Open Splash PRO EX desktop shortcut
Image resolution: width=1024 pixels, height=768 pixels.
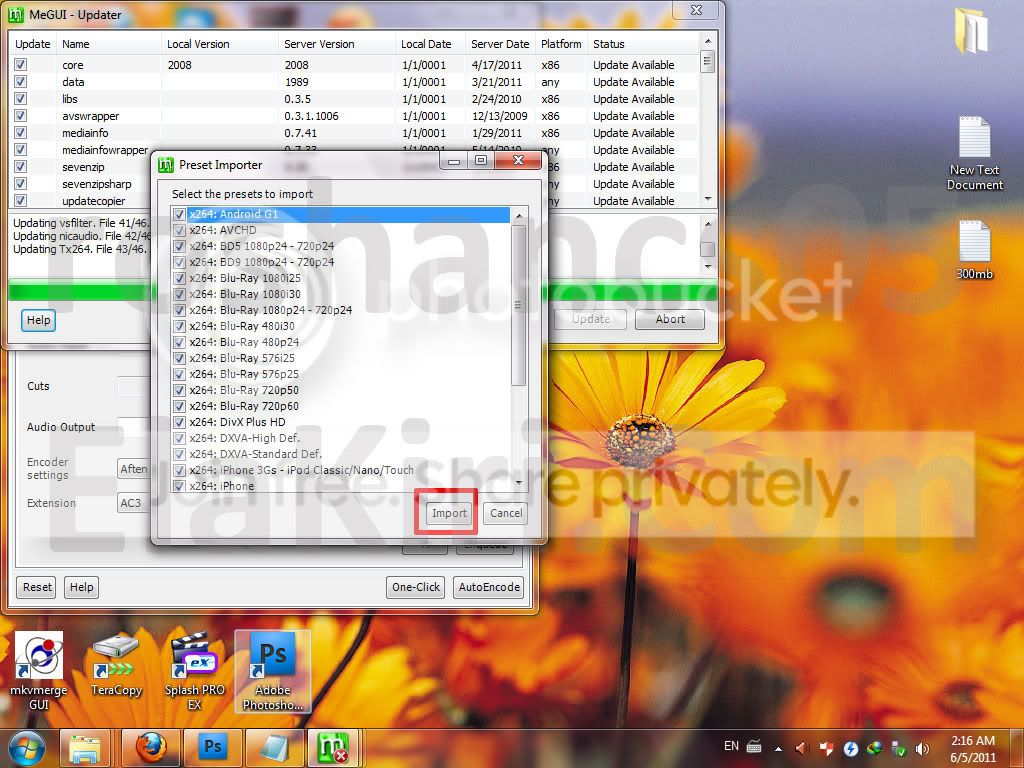coord(194,671)
